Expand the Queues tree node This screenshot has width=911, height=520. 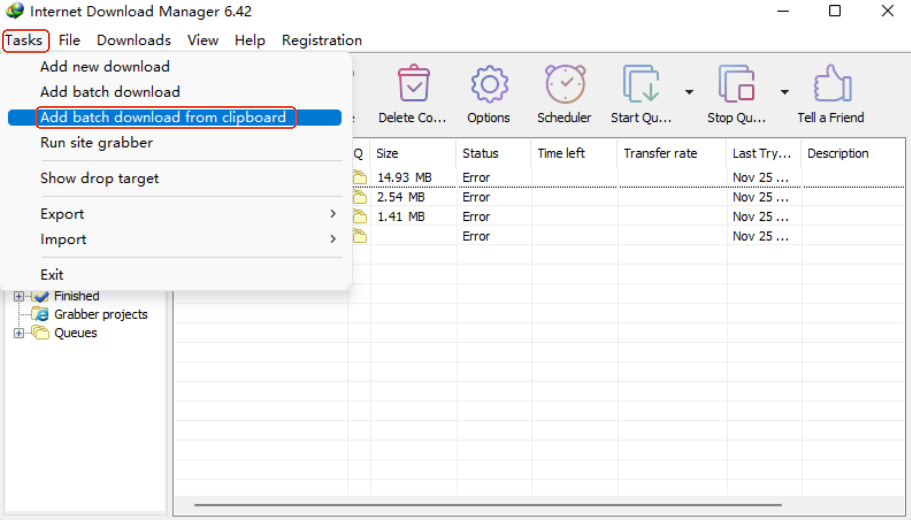tap(18, 333)
